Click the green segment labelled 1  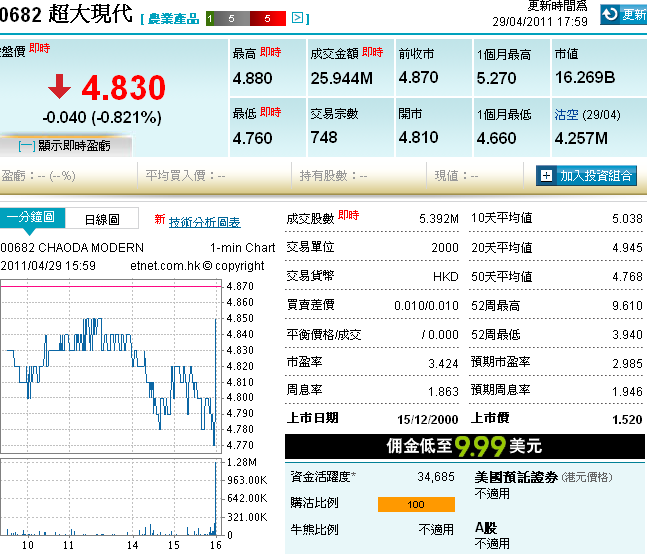click(x=210, y=19)
